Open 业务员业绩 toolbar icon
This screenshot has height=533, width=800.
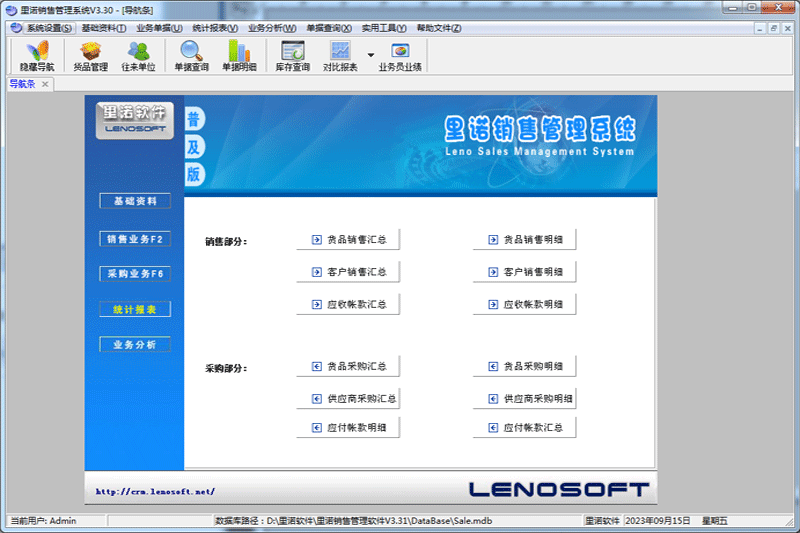point(400,56)
